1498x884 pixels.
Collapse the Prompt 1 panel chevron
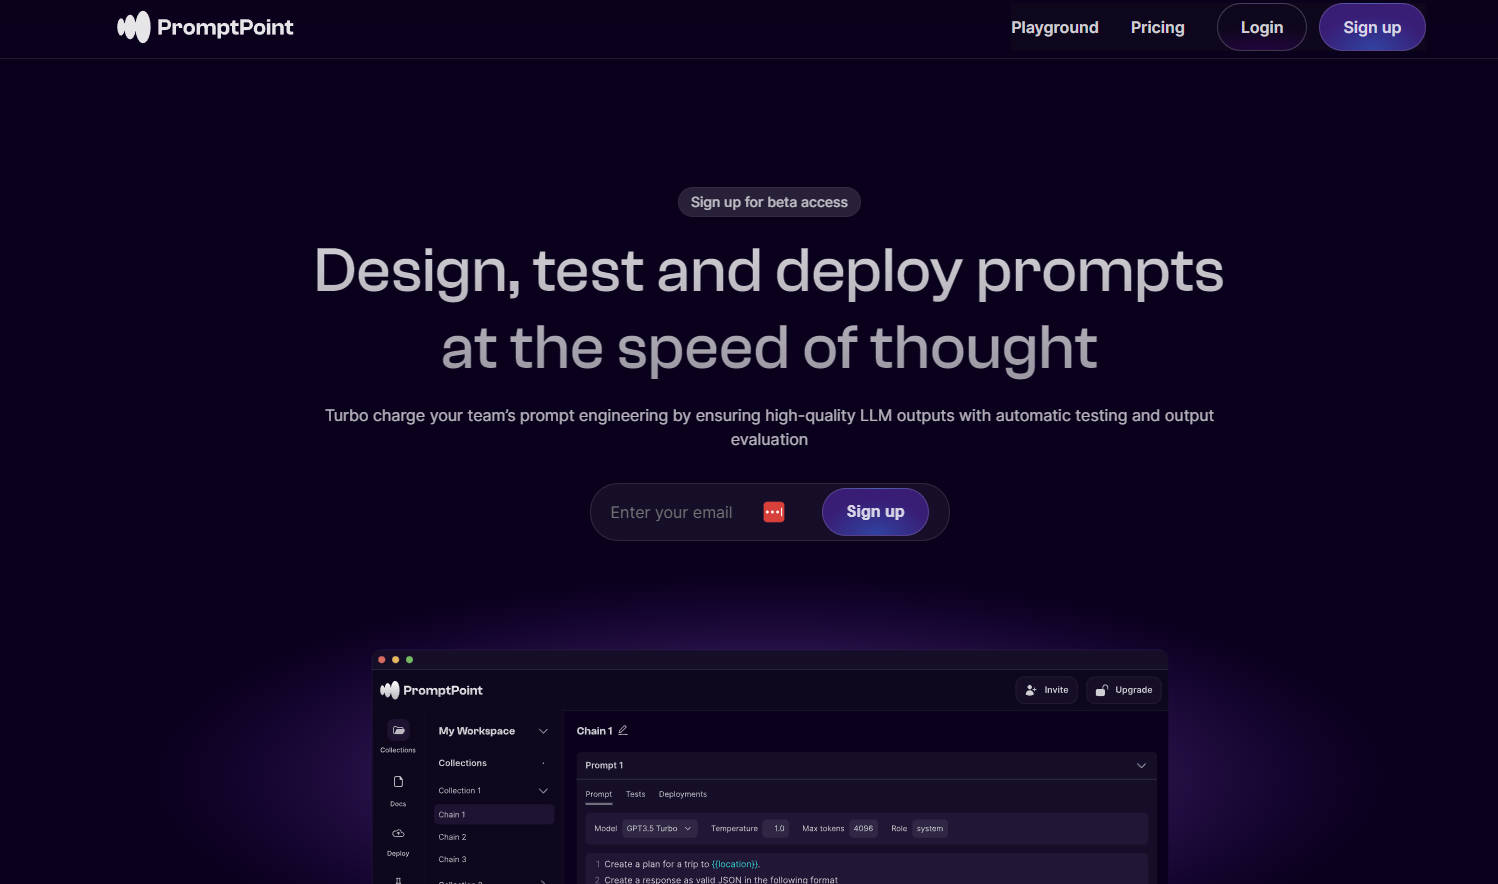(1141, 766)
